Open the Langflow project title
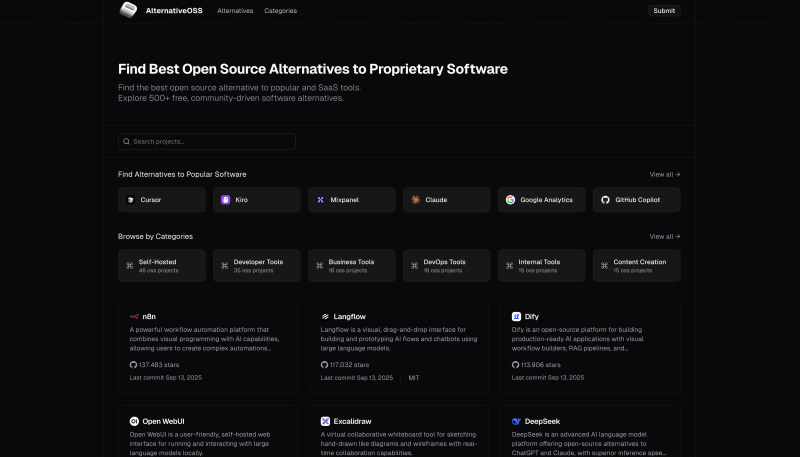 [349, 317]
